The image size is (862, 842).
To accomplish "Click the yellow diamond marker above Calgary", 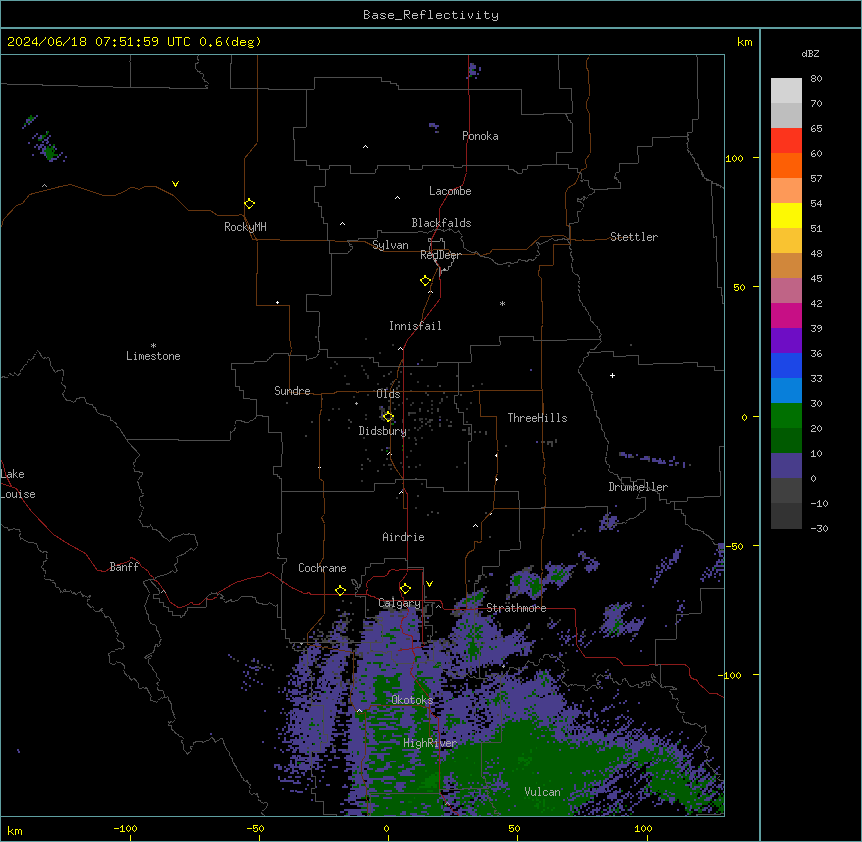I will coord(405,589).
